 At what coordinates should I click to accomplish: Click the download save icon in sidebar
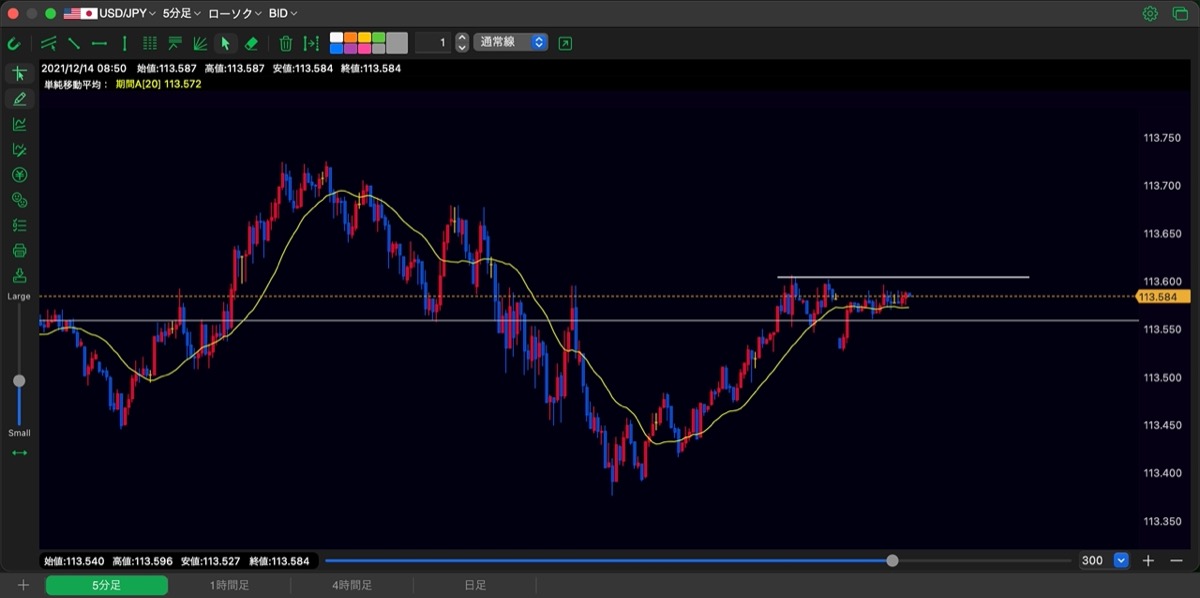(19, 275)
